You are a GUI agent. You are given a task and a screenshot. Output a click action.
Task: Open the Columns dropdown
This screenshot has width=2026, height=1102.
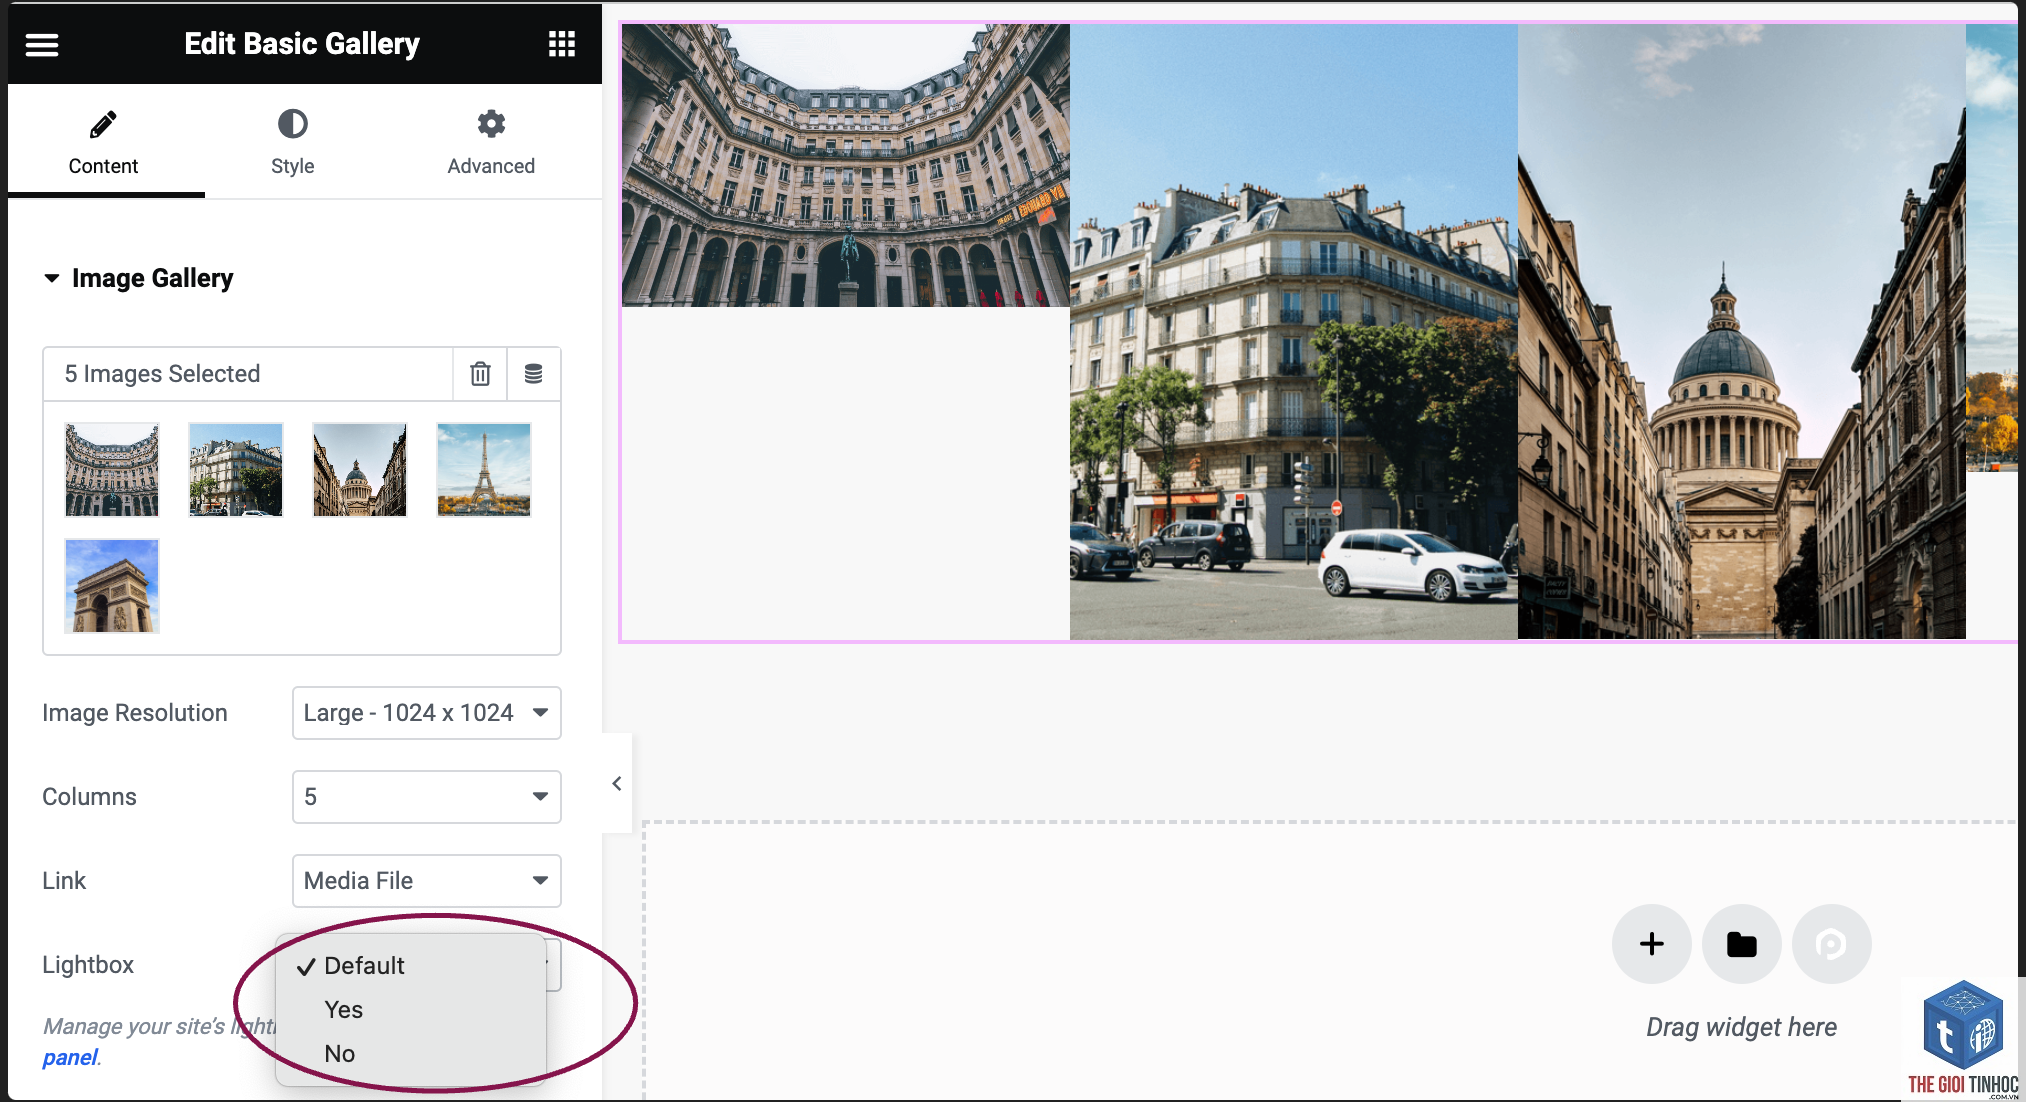[x=427, y=797]
